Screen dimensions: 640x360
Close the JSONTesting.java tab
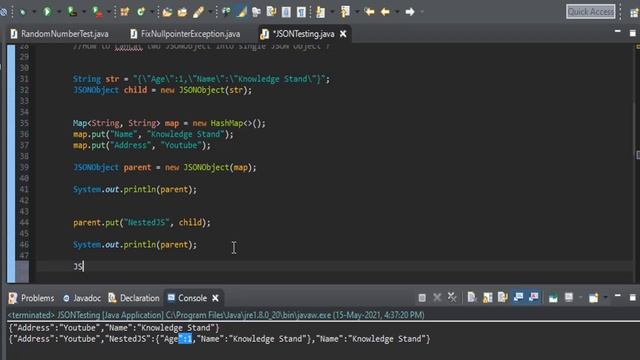click(x=343, y=34)
